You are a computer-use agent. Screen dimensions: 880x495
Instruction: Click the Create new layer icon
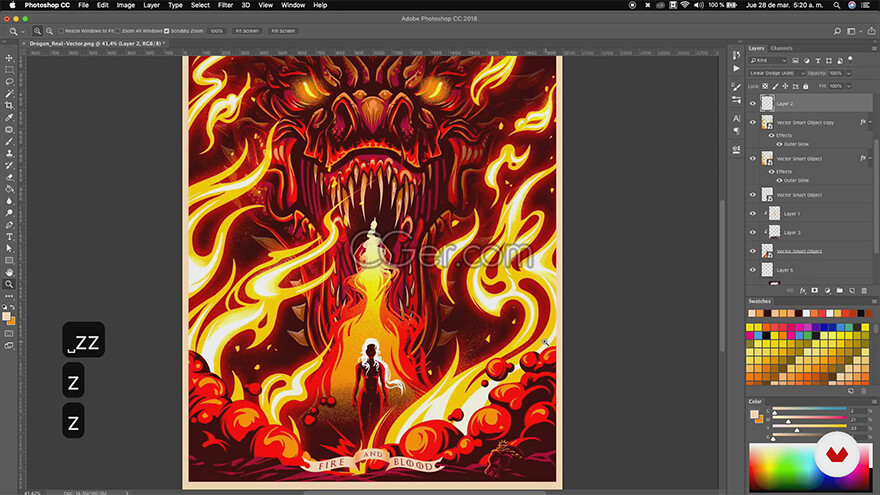coord(851,291)
